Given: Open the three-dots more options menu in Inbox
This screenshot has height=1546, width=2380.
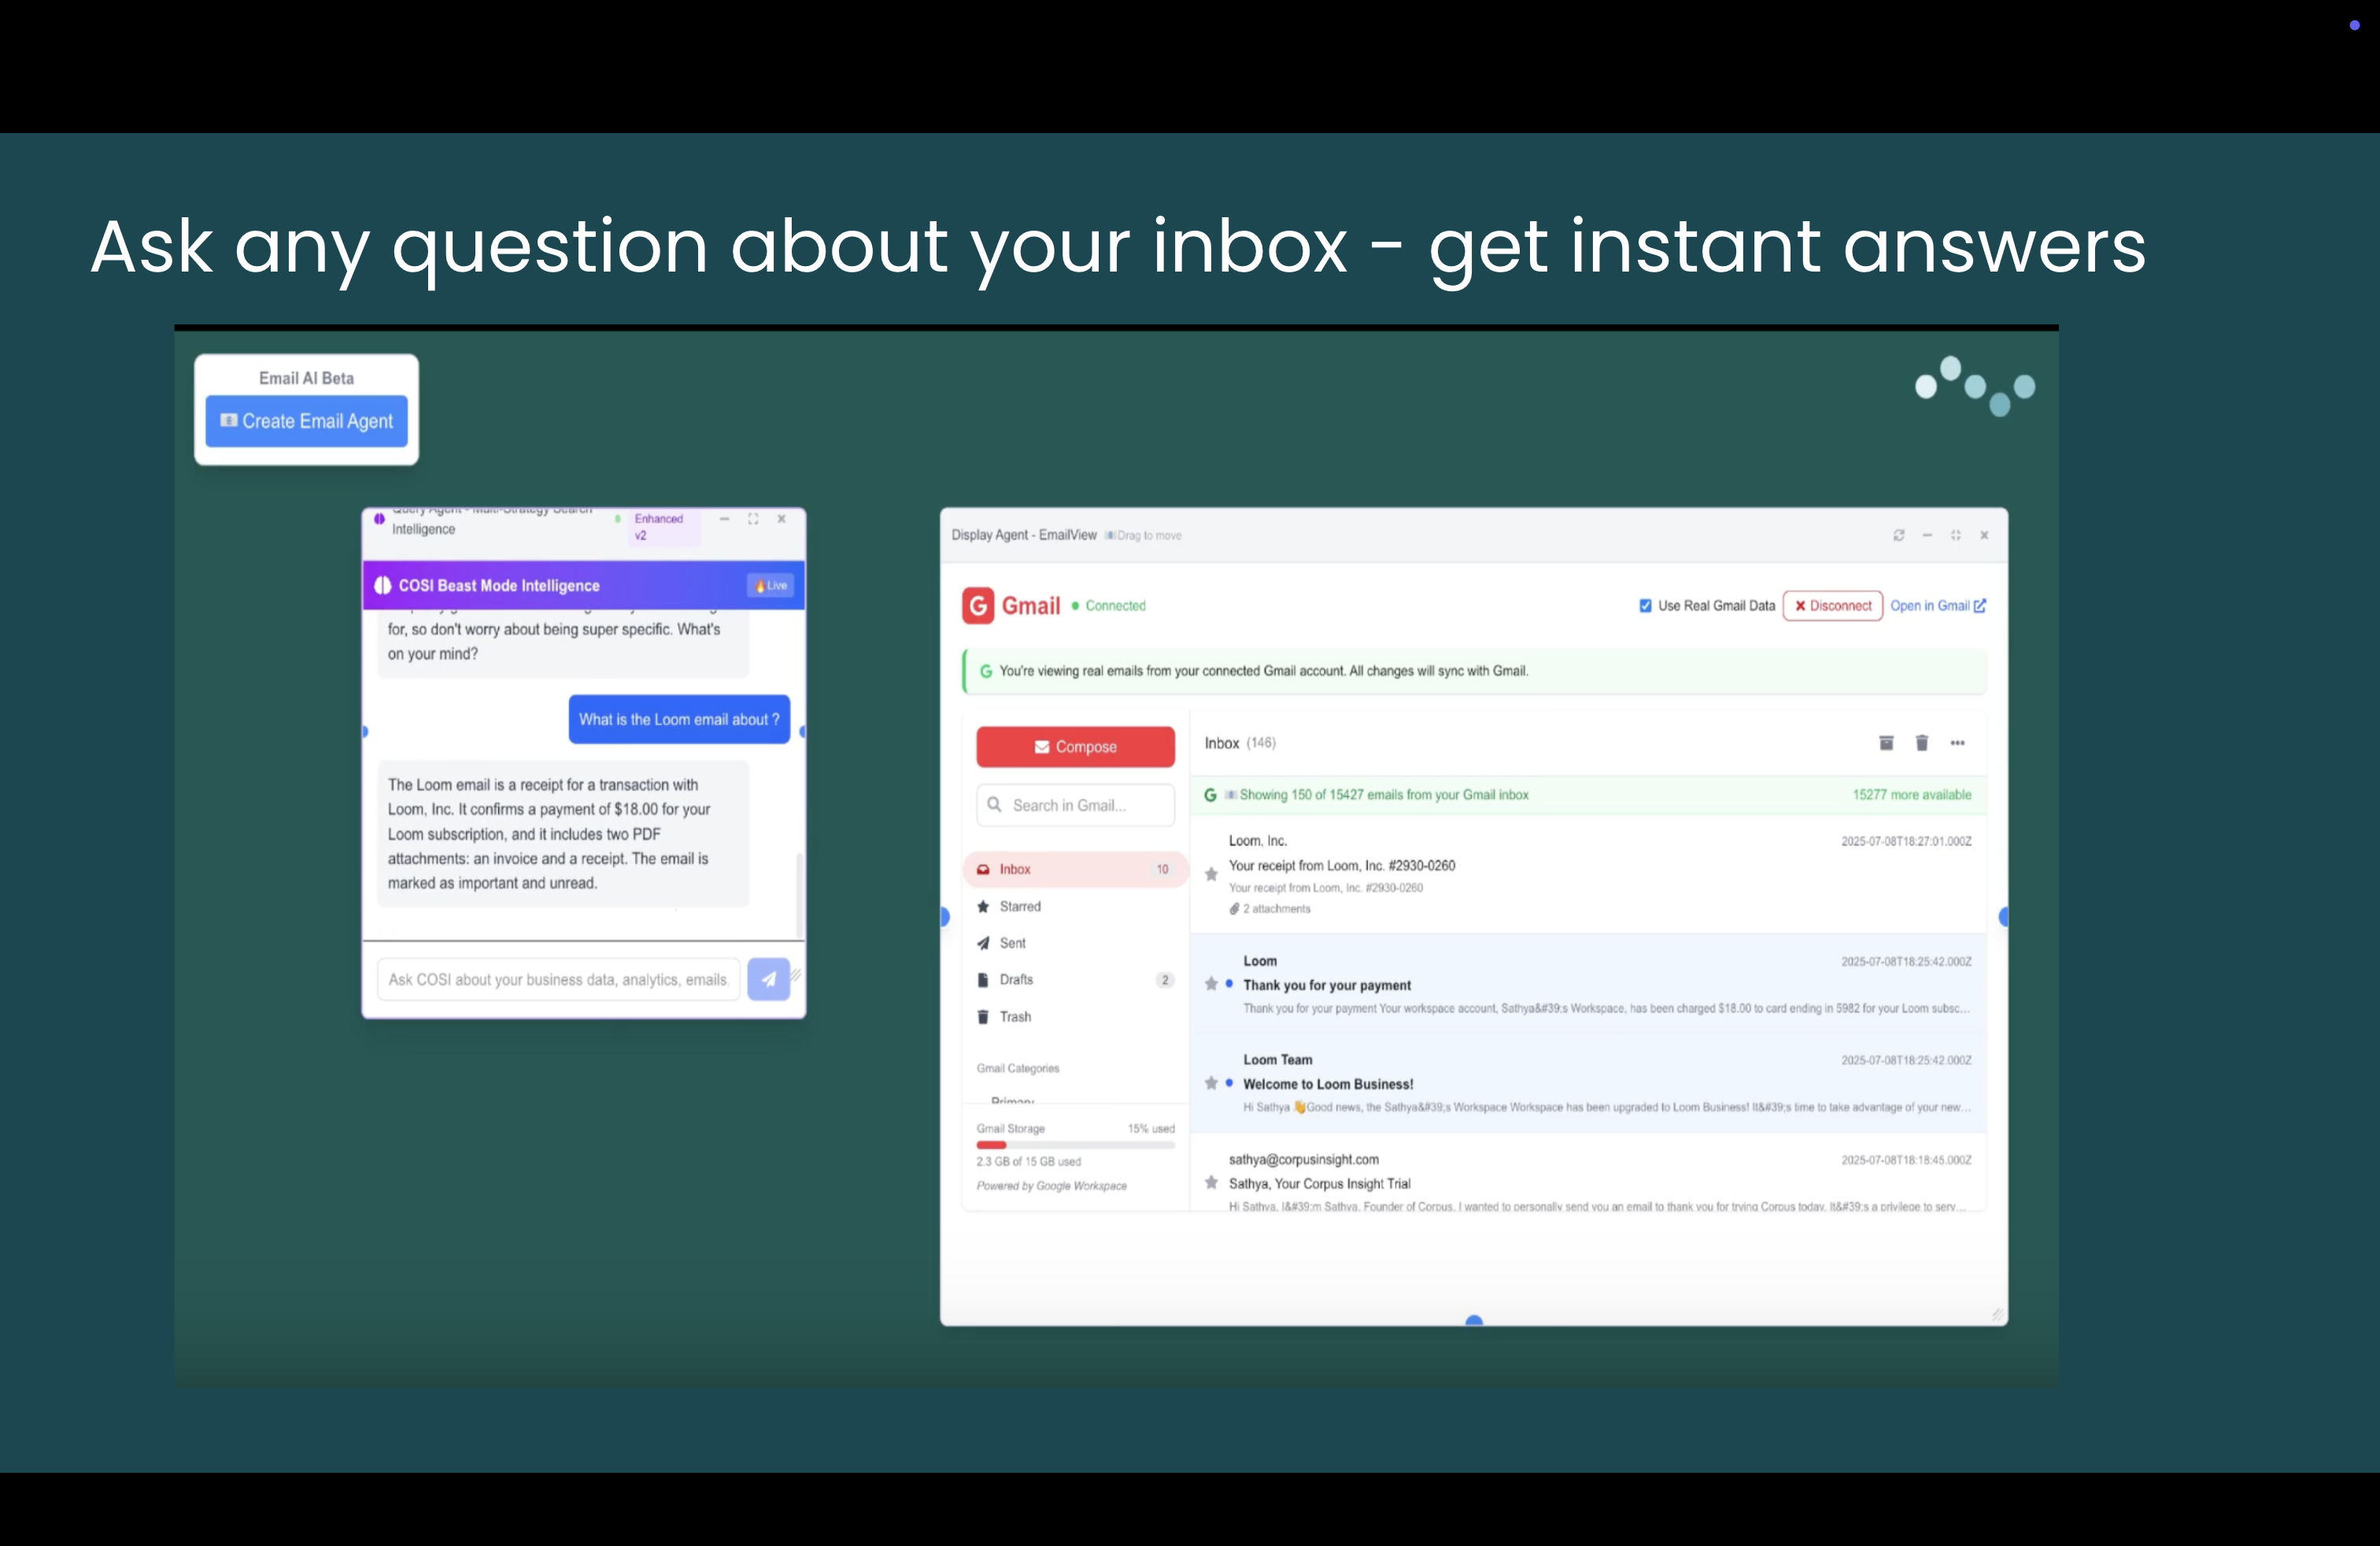Looking at the screenshot, I should 1957,743.
